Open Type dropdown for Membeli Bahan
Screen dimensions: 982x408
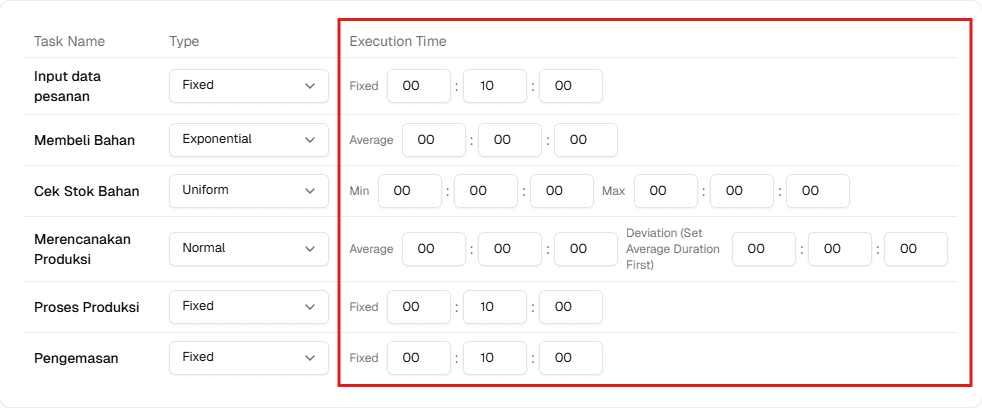coord(248,140)
